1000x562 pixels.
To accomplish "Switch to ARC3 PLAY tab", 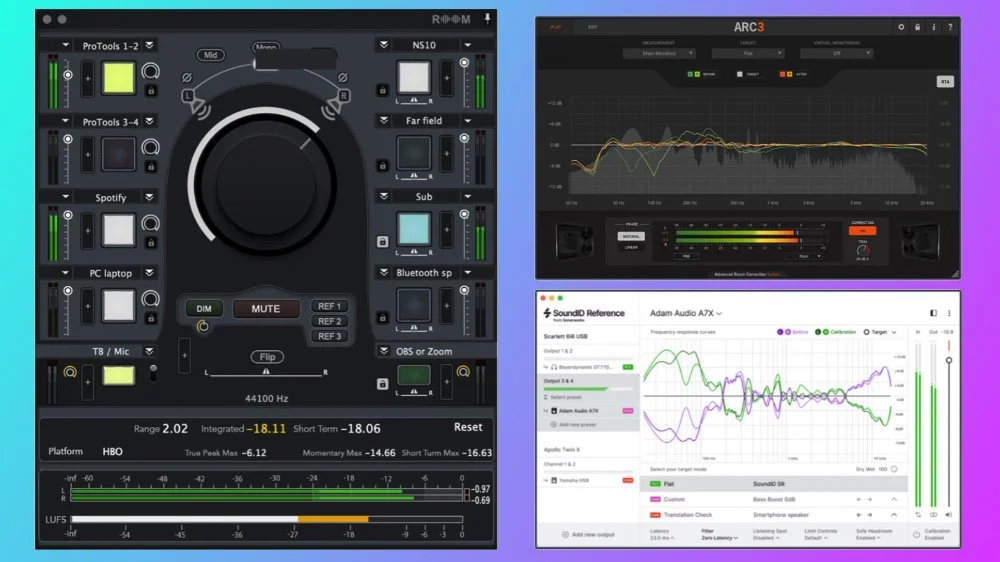I will pos(555,27).
